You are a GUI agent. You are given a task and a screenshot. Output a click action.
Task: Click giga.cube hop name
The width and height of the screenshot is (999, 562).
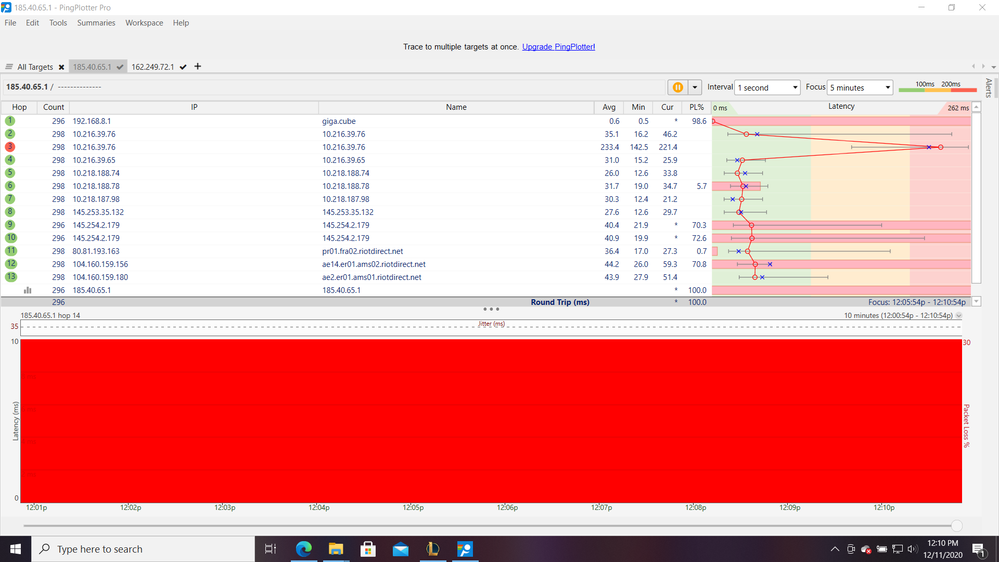[x=339, y=121]
